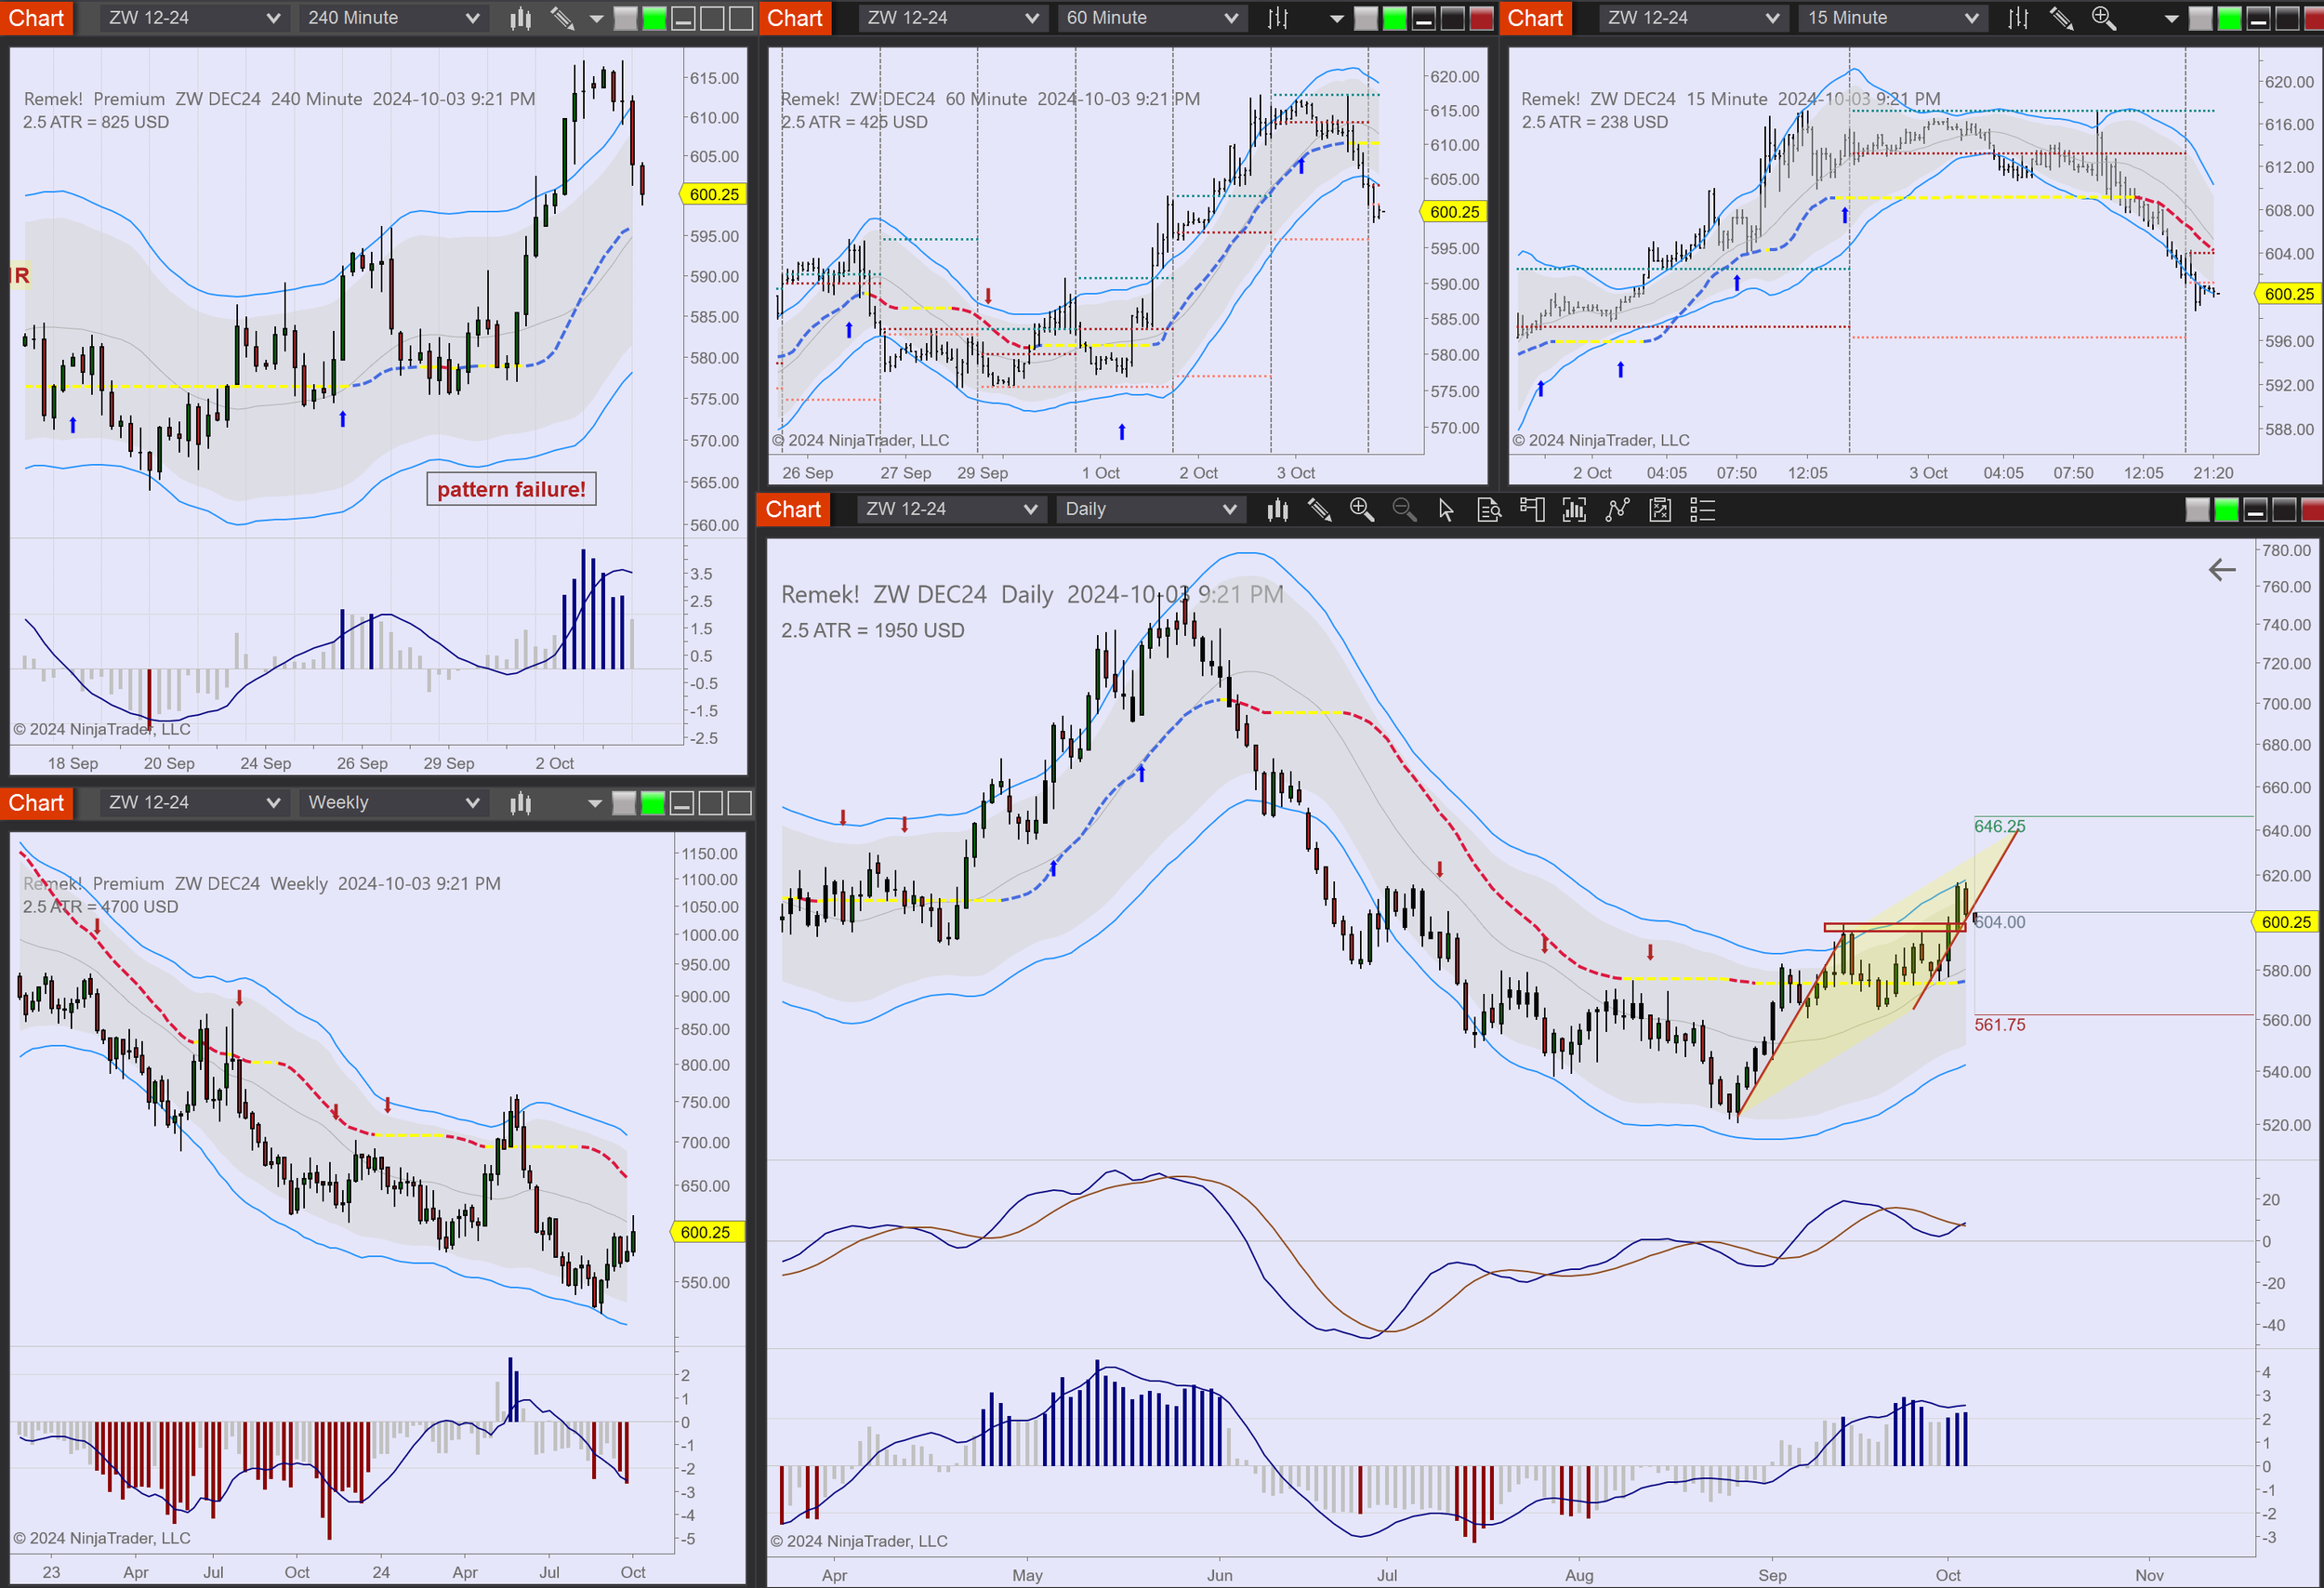Open ZW 12-24 instrument dropdown in Daily chart
Screen dimensions: 2324x1588
pyautogui.click(x=951, y=509)
